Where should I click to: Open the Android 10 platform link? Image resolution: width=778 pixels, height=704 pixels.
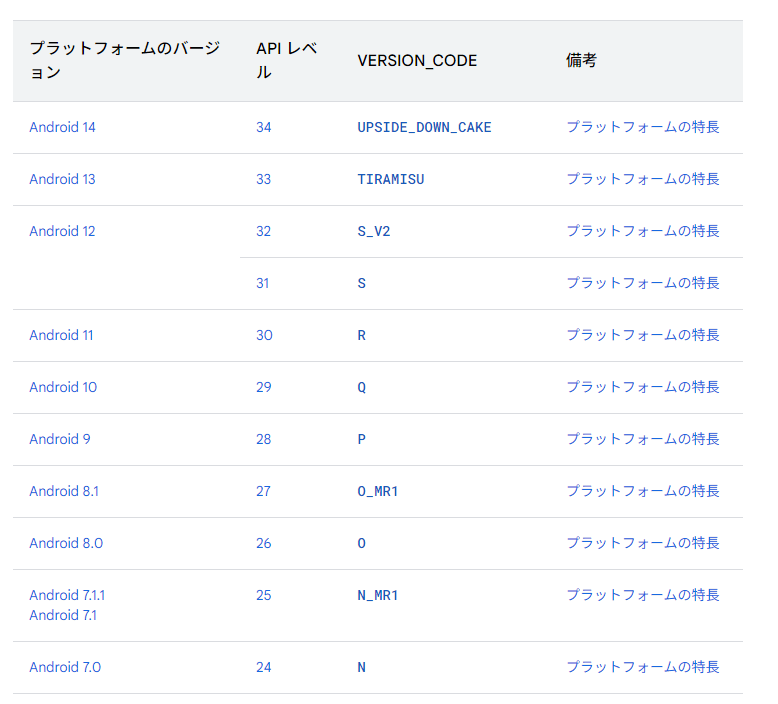click(63, 387)
